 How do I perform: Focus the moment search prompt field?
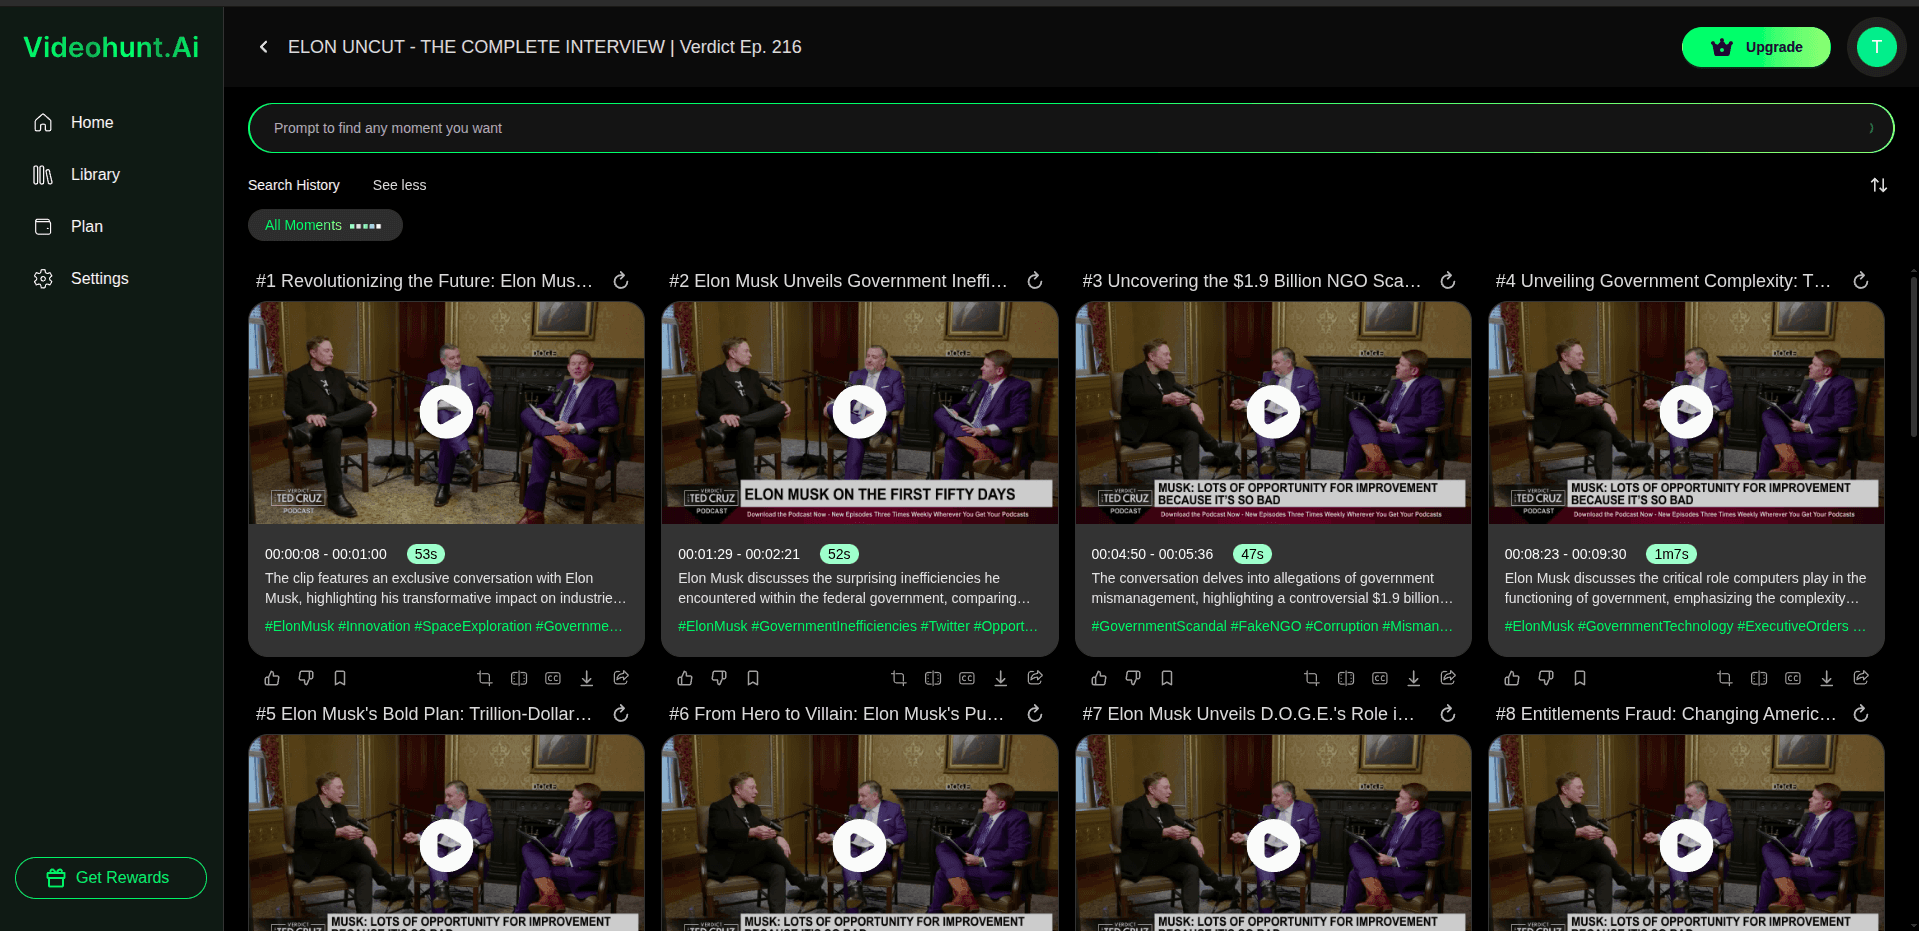1071,128
